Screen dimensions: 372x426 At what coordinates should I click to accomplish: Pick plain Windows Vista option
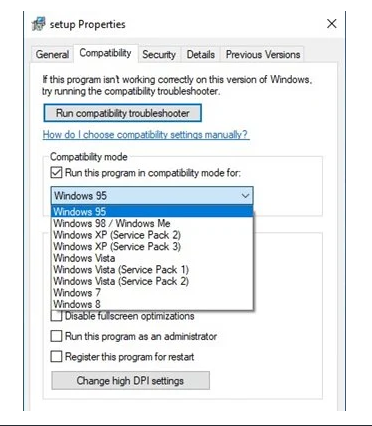[152, 258]
